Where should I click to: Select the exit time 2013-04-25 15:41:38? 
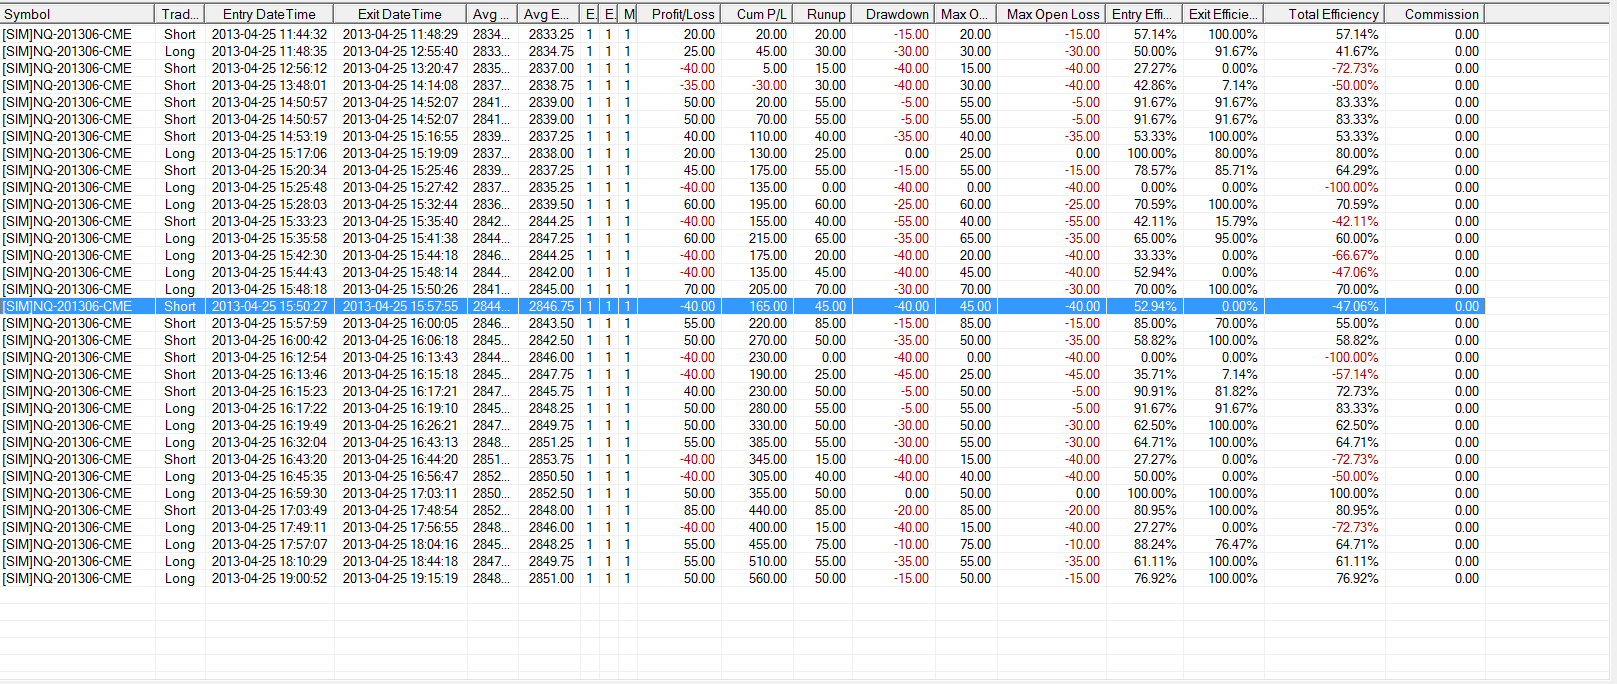click(400, 238)
